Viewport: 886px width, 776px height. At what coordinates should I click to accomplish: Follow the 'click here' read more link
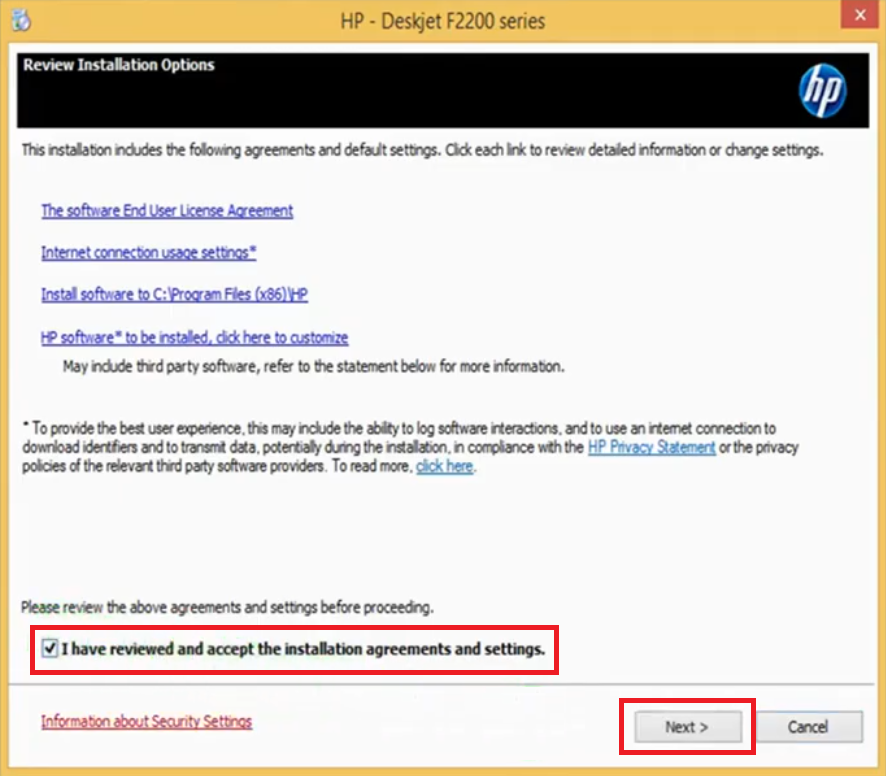click(445, 466)
